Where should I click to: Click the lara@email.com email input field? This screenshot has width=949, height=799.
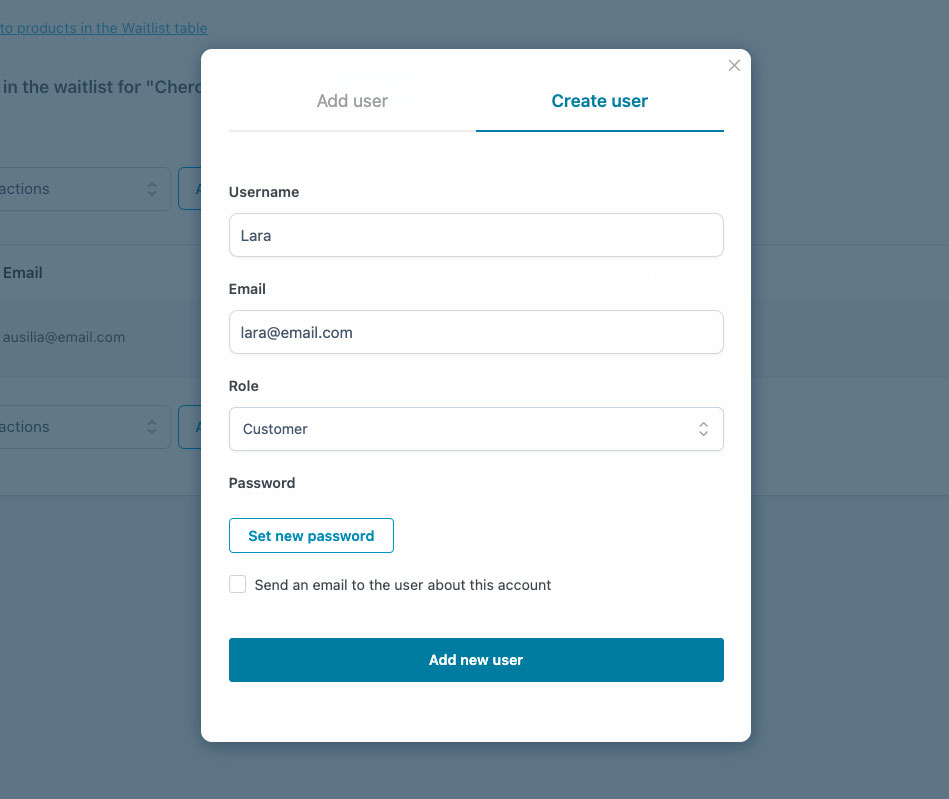click(476, 332)
